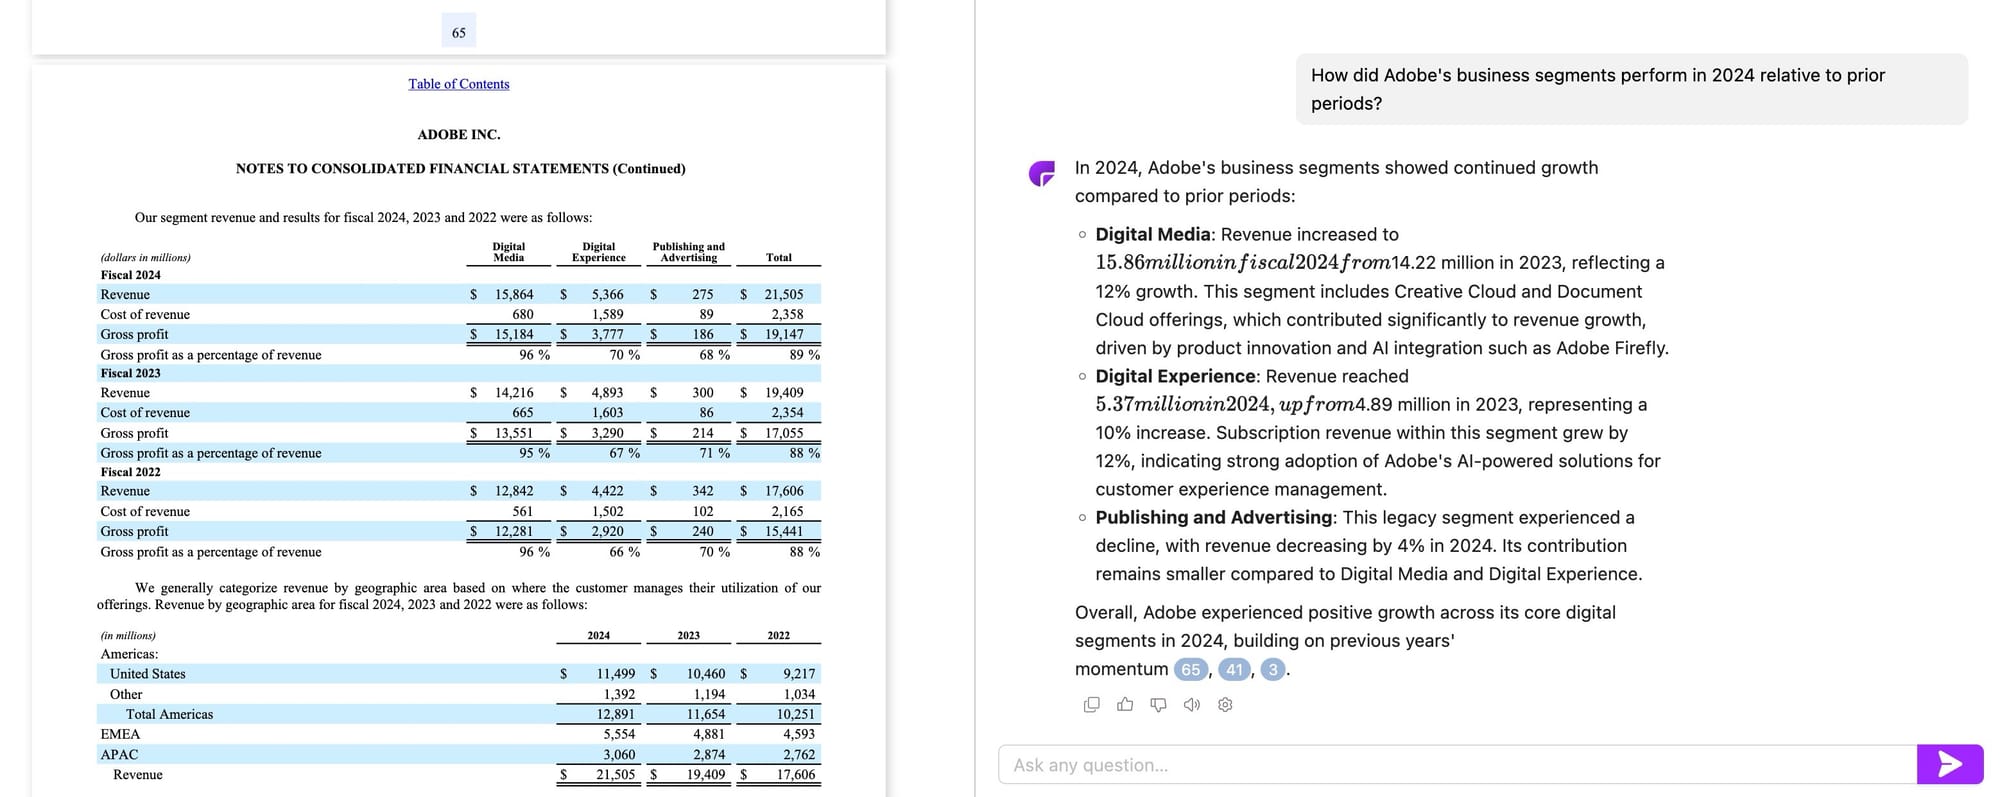Click the Americas: section label
The height and width of the screenshot is (797, 2000).
pyautogui.click(x=129, y=654)
